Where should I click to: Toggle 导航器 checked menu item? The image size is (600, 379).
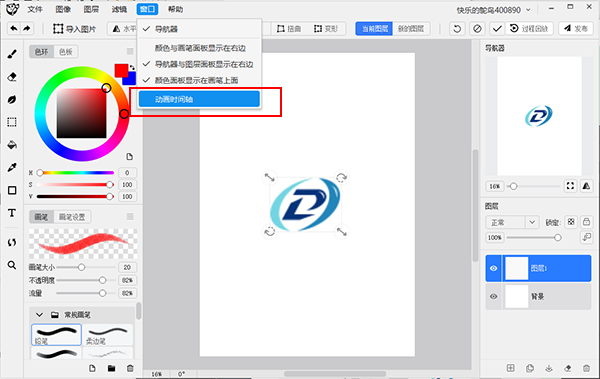tap(199, 29)
